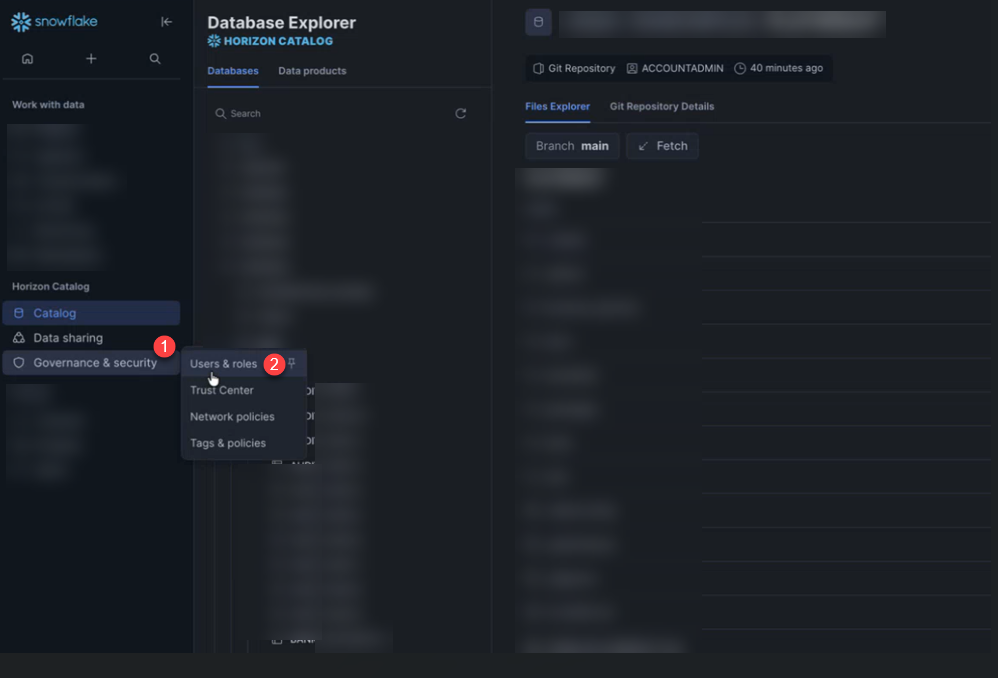The height and width of the screenshot is (678, 998).
Task: Open search with the sidebar magnifier icon
Action: click(155, 59)
